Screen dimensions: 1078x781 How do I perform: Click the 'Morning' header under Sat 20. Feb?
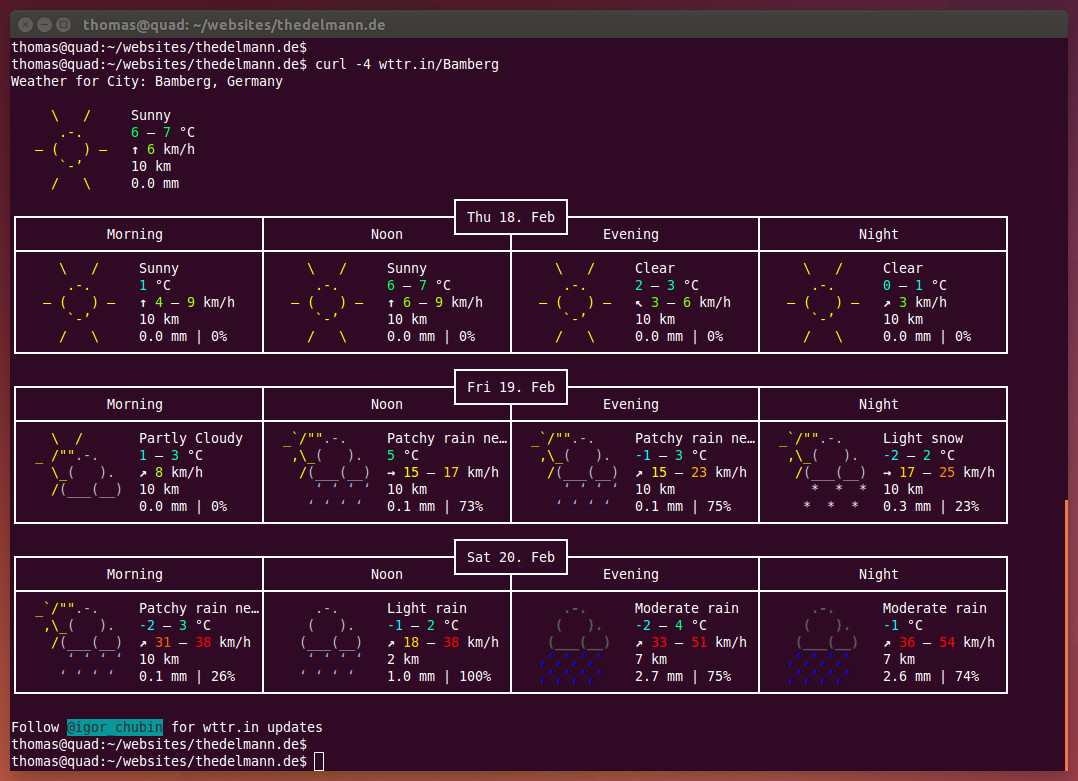tap(135, 574)
